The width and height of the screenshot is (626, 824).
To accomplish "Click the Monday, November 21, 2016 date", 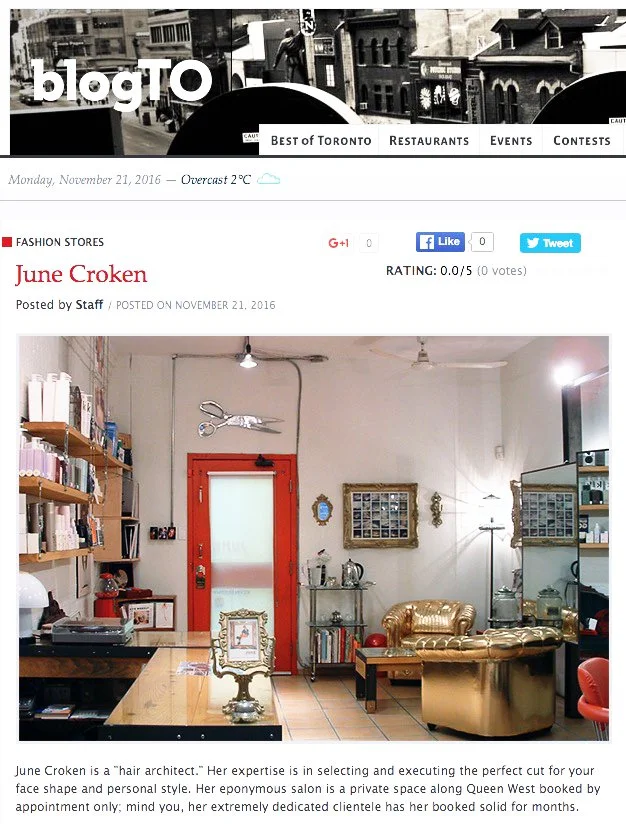I will [85, 180].
